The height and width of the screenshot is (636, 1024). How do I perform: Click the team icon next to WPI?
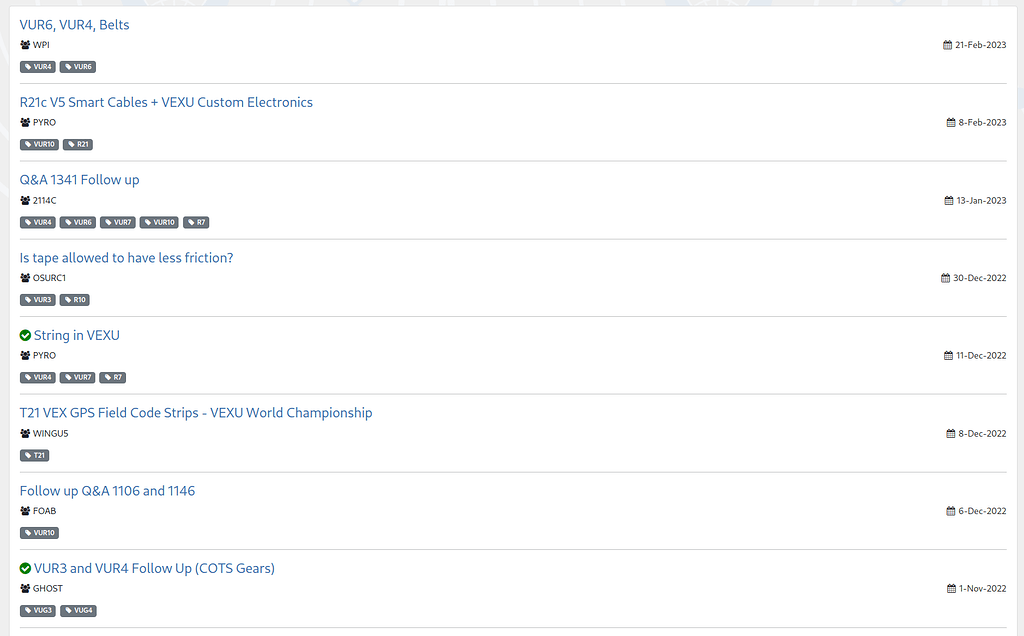[x=25, y=45]
